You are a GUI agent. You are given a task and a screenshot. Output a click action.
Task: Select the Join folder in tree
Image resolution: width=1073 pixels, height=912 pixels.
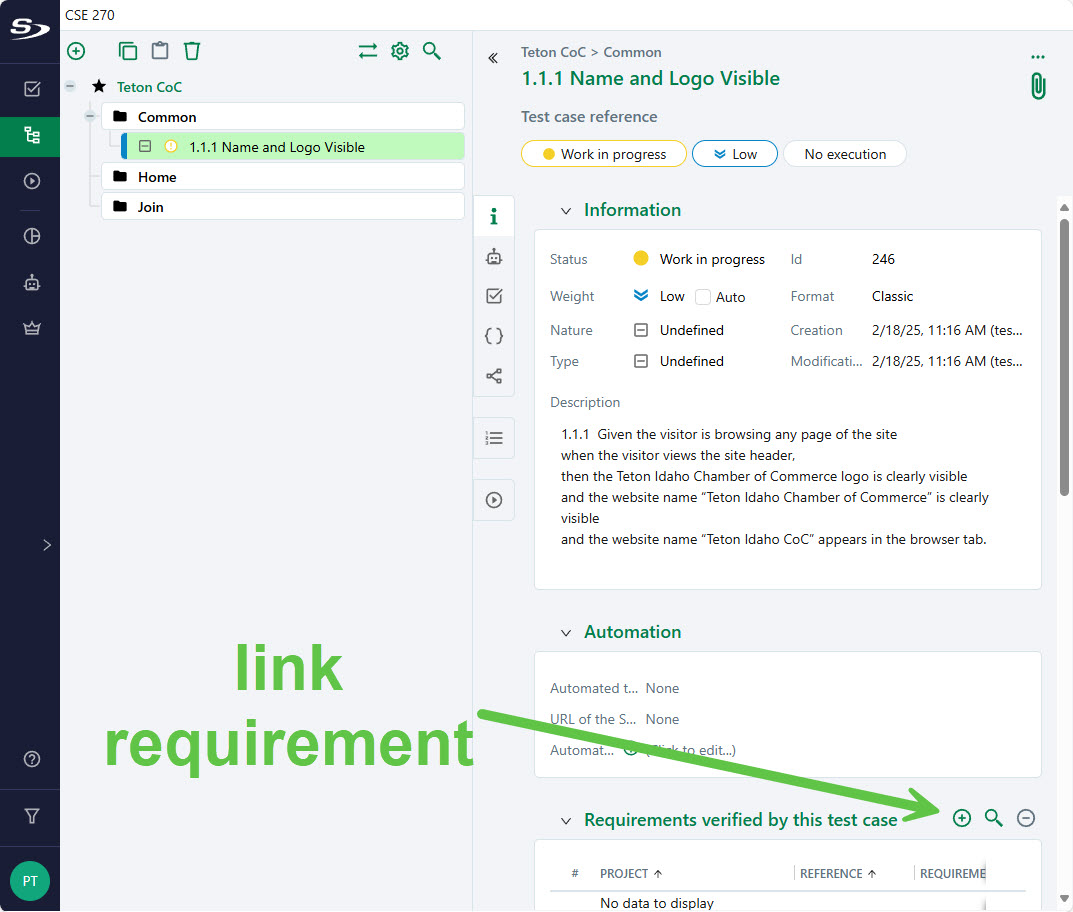pos(151,207)
